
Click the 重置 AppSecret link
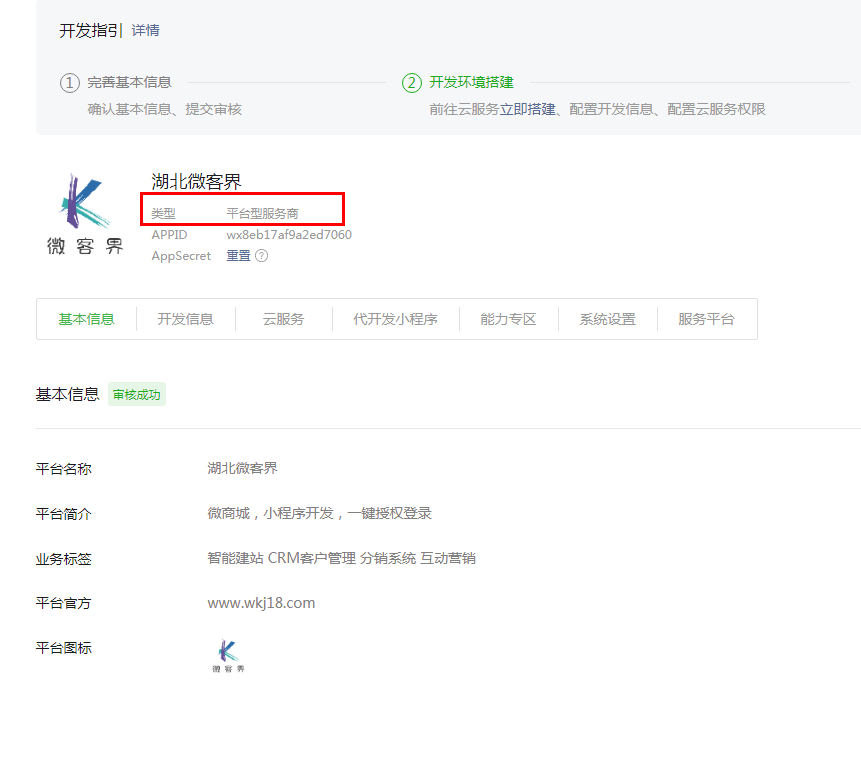click(238, 256)
